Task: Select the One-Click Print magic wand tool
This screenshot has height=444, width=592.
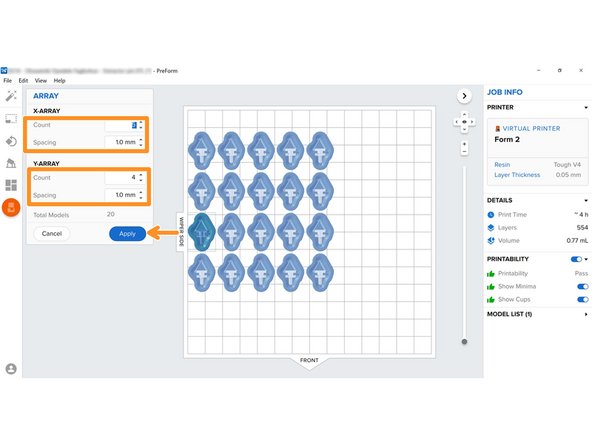Action: (11, 96)
